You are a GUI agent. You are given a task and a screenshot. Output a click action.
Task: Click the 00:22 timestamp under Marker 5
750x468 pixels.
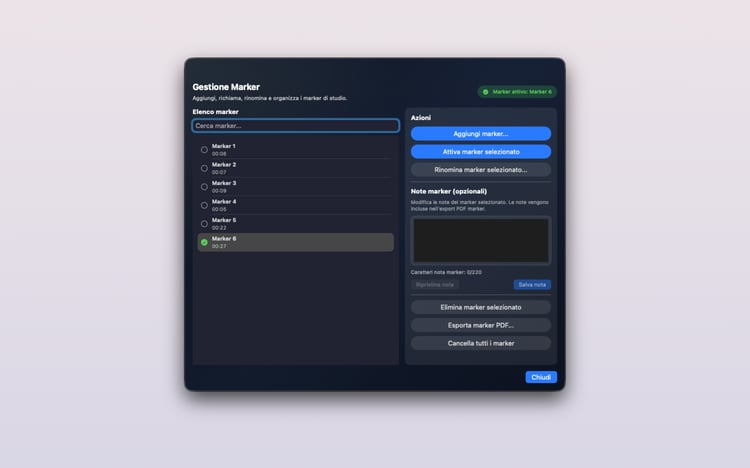coord(219,228)
